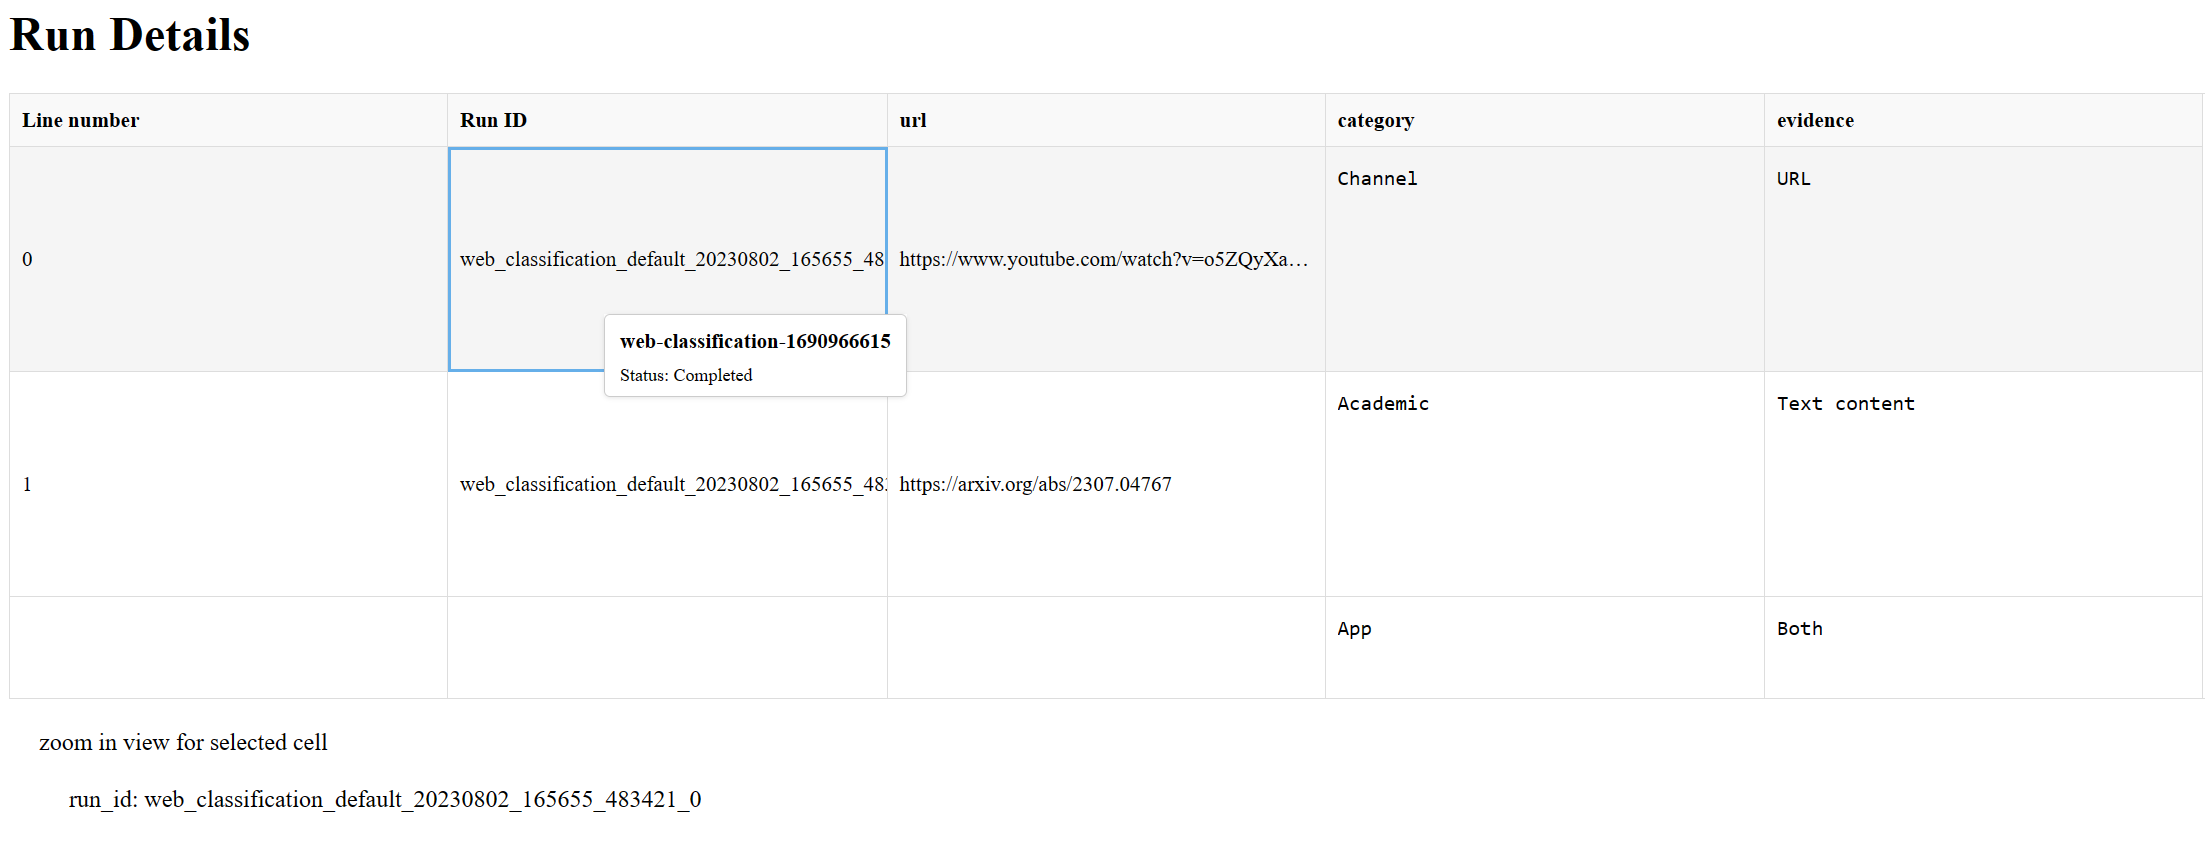
Task: Click the evidence column header
Action: [1983, 120]
